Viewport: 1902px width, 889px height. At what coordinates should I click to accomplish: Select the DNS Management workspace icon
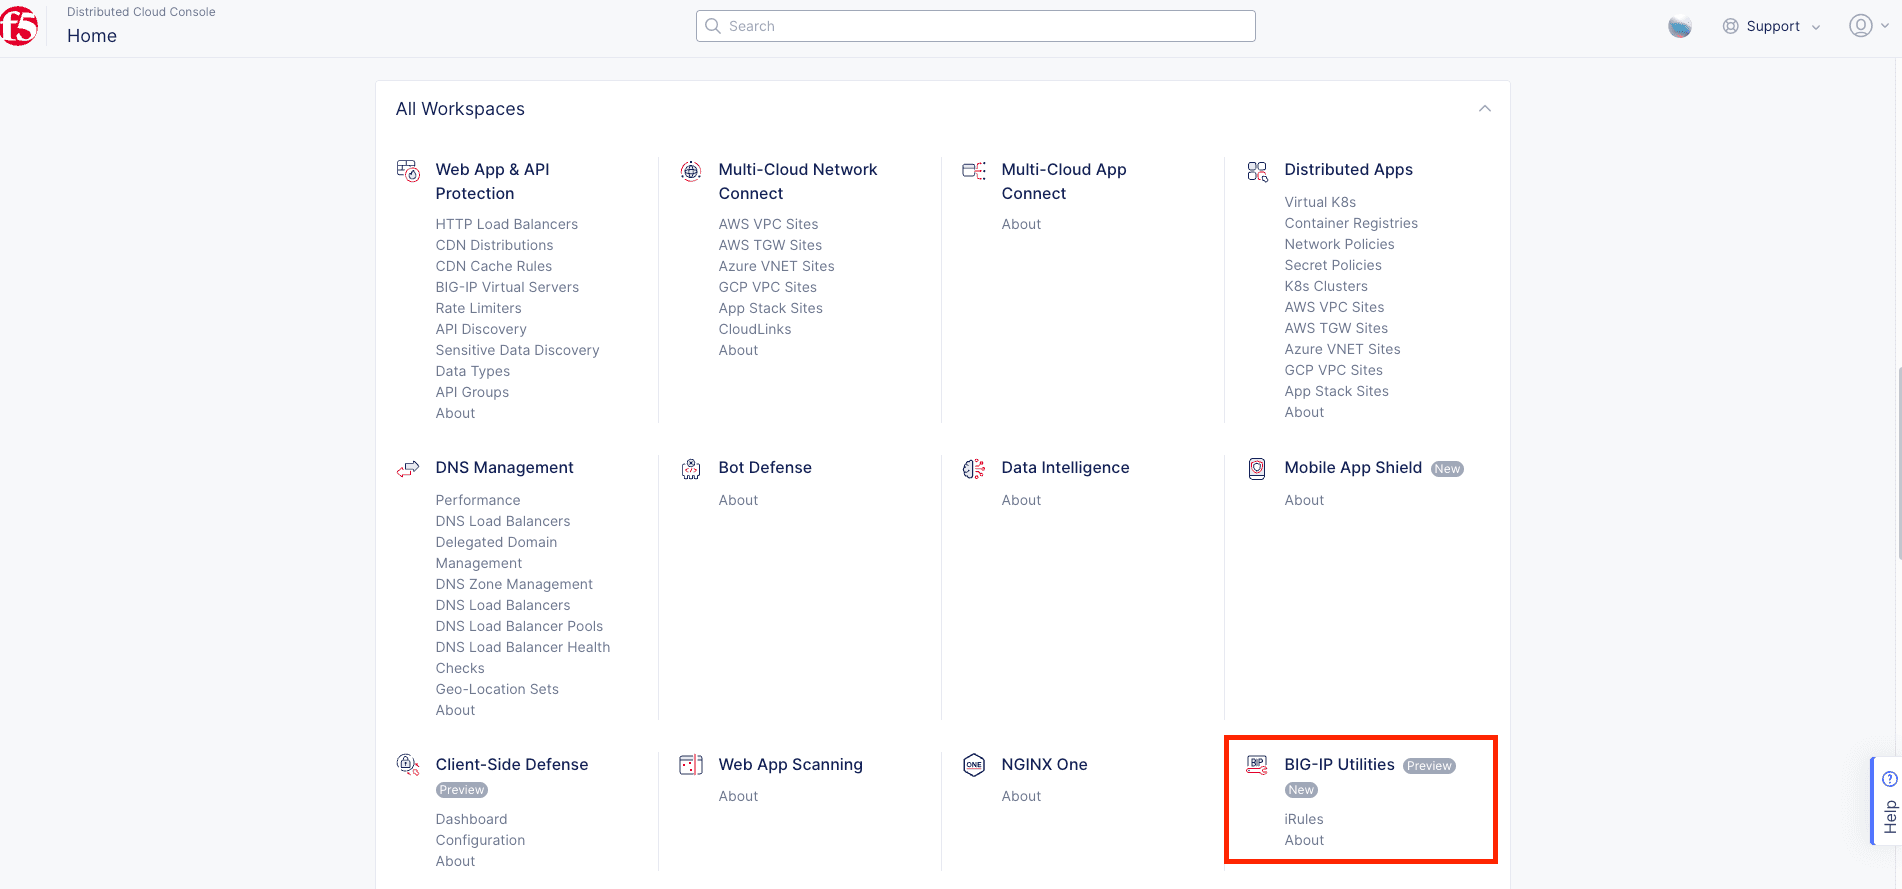point(408,468)
